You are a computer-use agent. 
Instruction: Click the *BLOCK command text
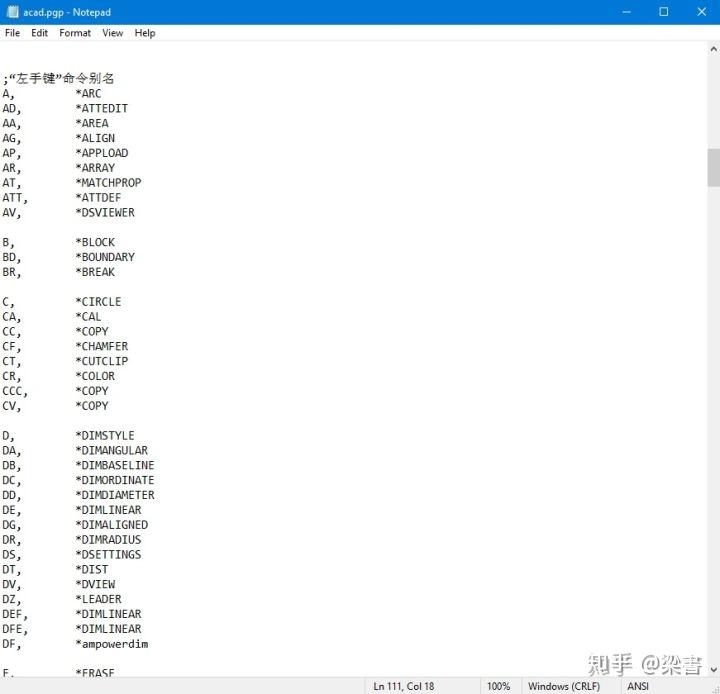95,242
